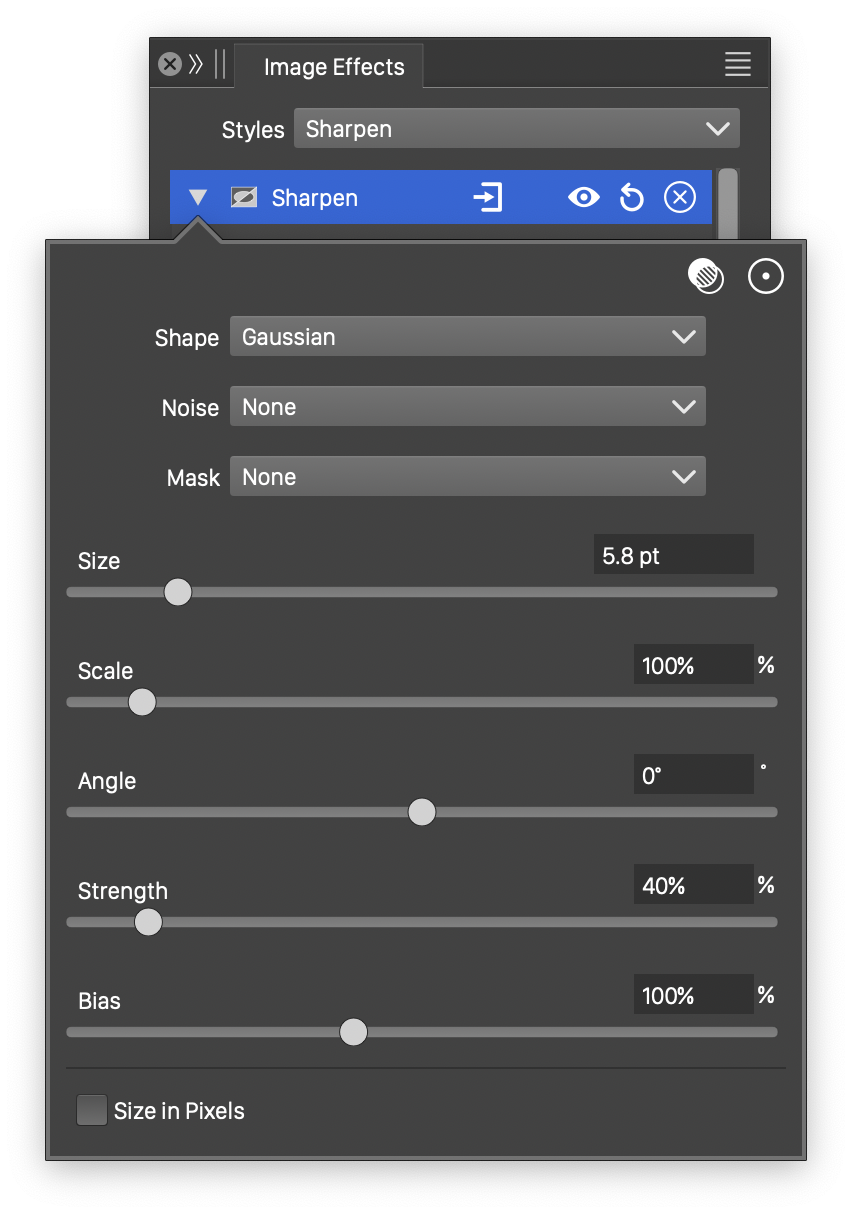Click the Strength slider handle
Screen dimensions: 852x1214
coord(148,922)
